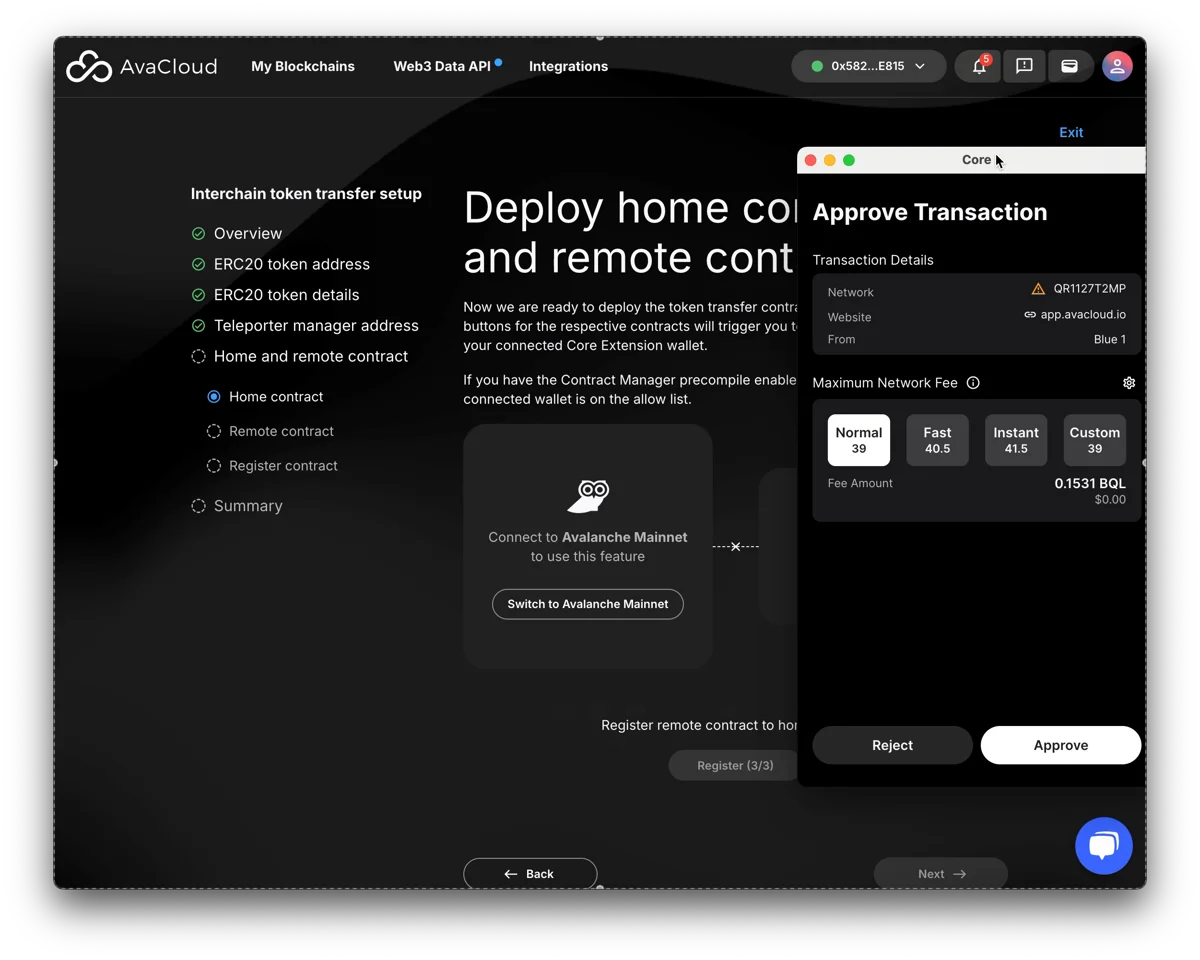The width and height of the screenshot is (1200, 960).
Task: Open the Home and remote contract step
Action: [x=311, y=357]
